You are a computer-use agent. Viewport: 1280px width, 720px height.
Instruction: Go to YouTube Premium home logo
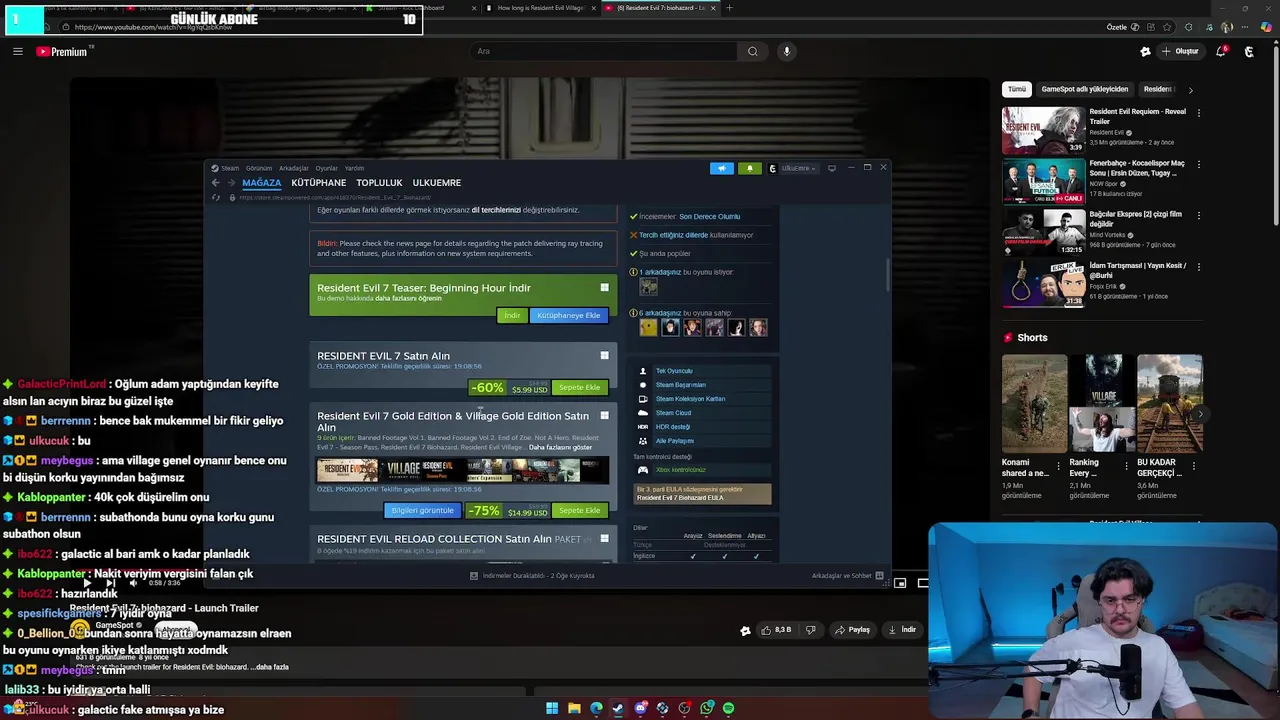61,52
